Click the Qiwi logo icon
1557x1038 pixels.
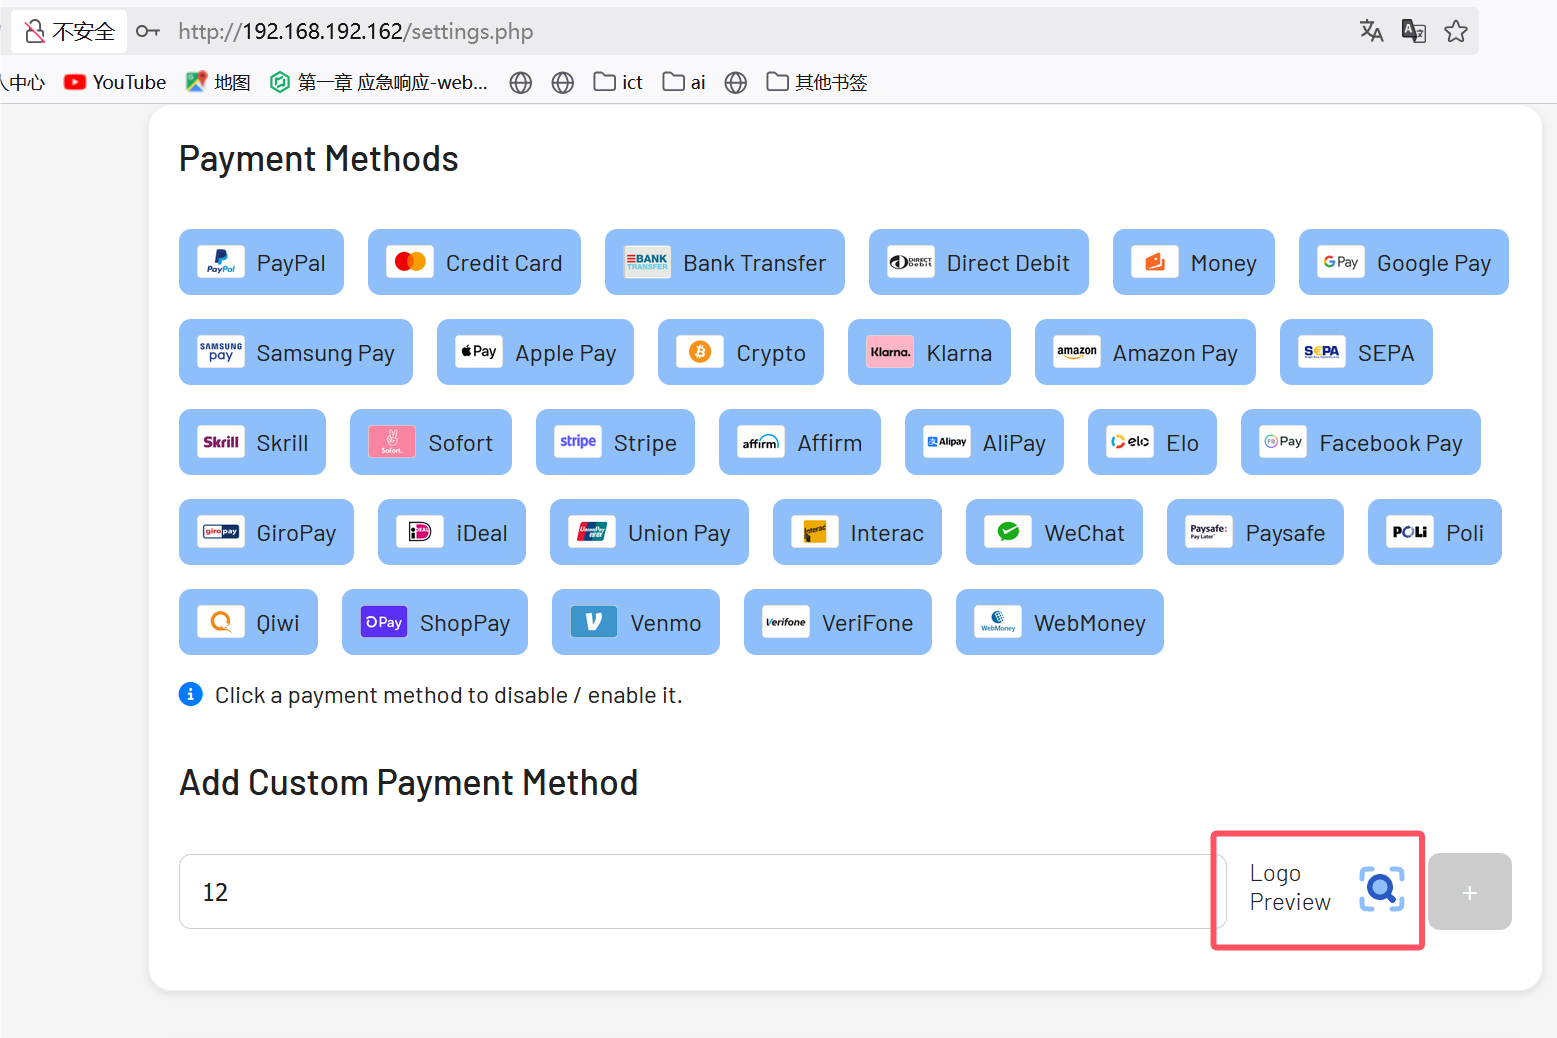[221, 622]
